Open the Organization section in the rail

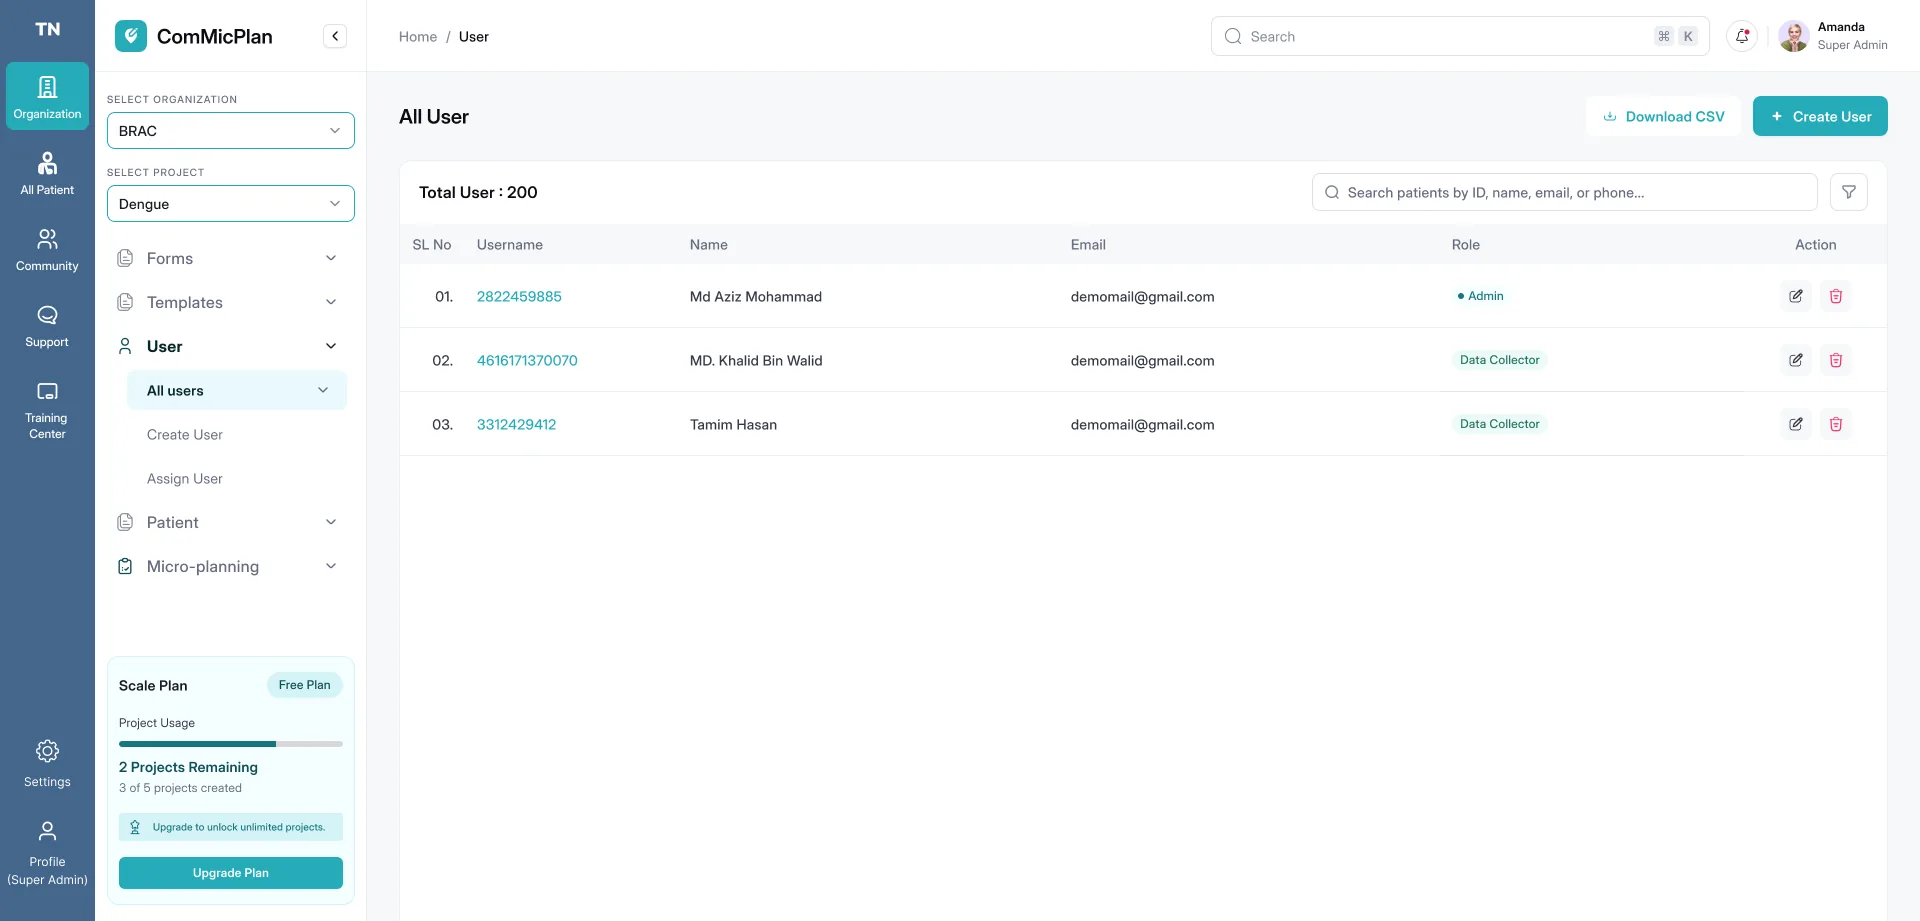pos(47,97)
